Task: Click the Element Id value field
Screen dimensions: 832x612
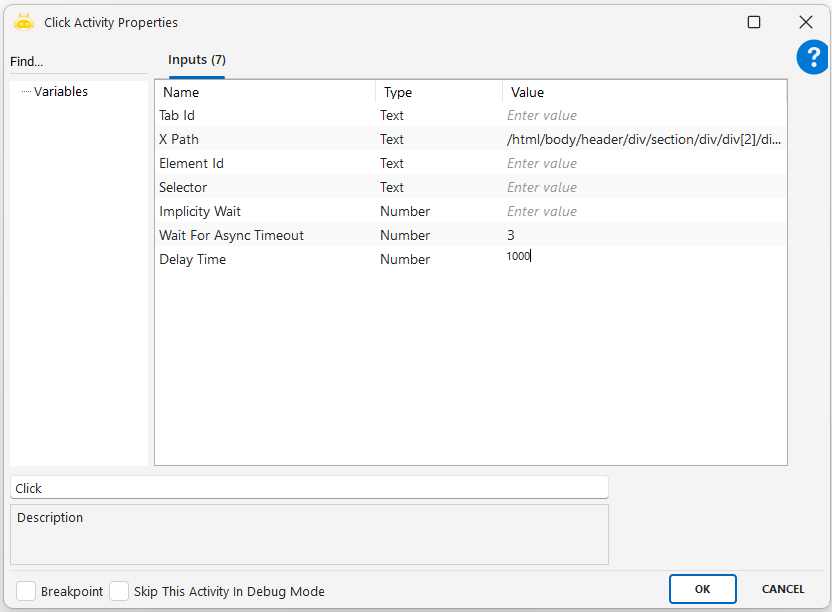Action: (643, 164)
